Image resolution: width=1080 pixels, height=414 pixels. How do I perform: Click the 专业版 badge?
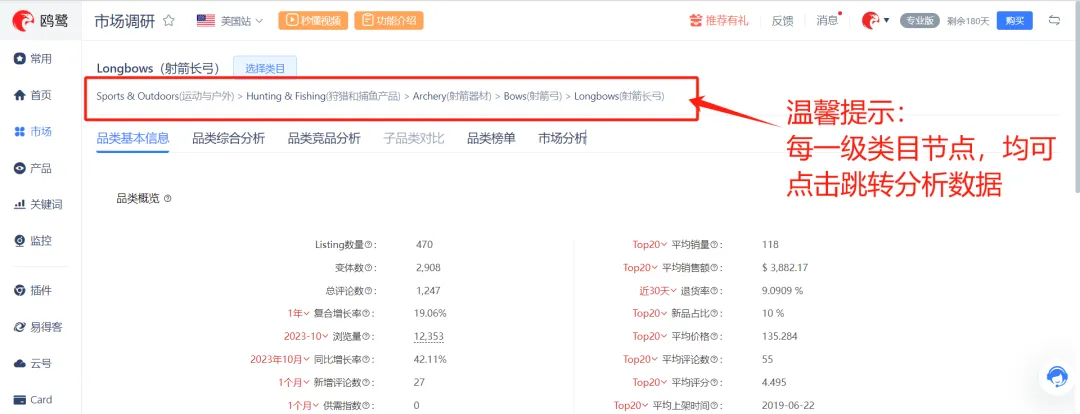coord(920,21)
